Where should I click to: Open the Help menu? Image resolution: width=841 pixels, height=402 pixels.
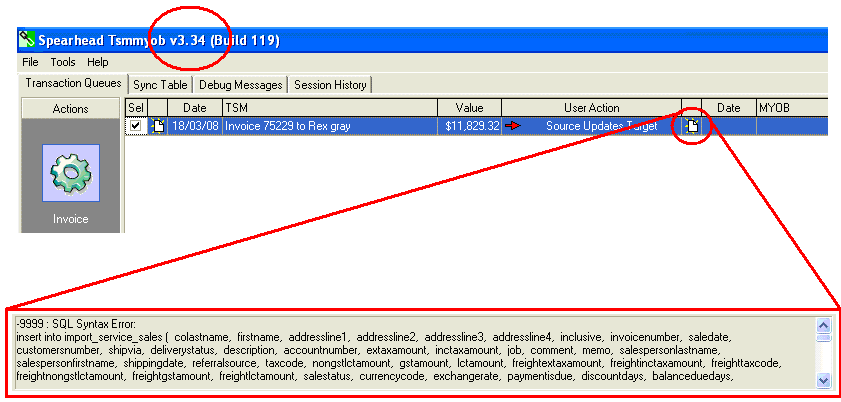98,62
